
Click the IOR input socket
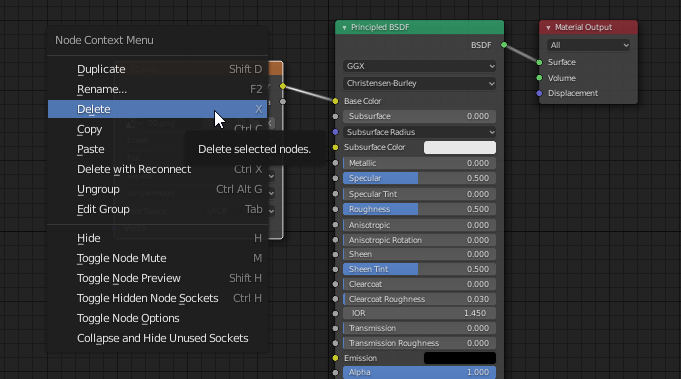(335, 313)
